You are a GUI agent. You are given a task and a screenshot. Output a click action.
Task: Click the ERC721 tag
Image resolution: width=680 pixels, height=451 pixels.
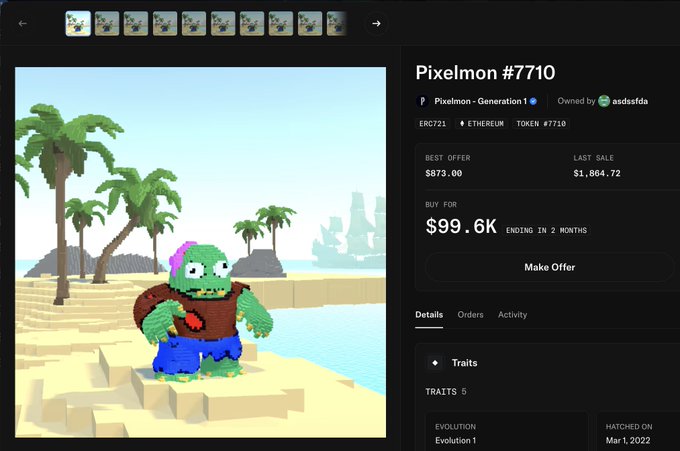[432, 124]
